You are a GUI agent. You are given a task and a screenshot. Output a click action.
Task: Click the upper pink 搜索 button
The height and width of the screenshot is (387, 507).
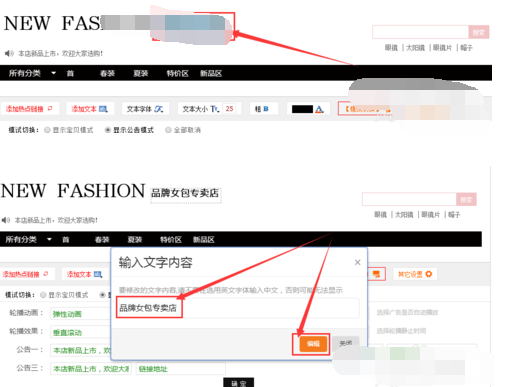(x=479, y=32)
